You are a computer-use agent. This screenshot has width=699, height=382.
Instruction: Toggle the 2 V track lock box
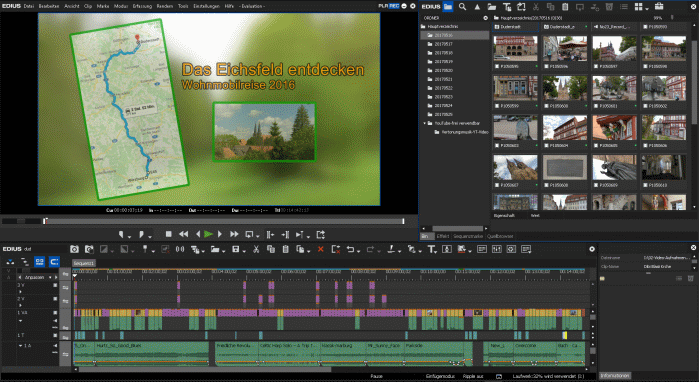55,299
